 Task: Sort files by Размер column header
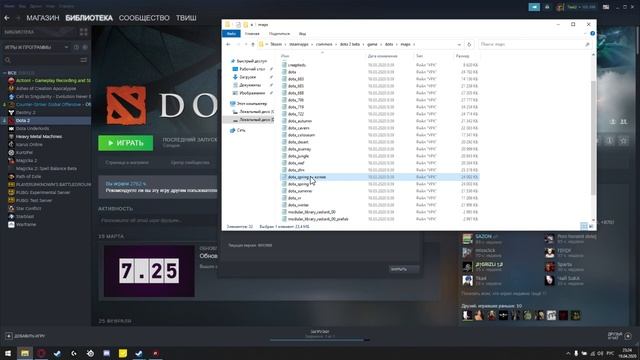pyautogui.click(x=462, y=56)
